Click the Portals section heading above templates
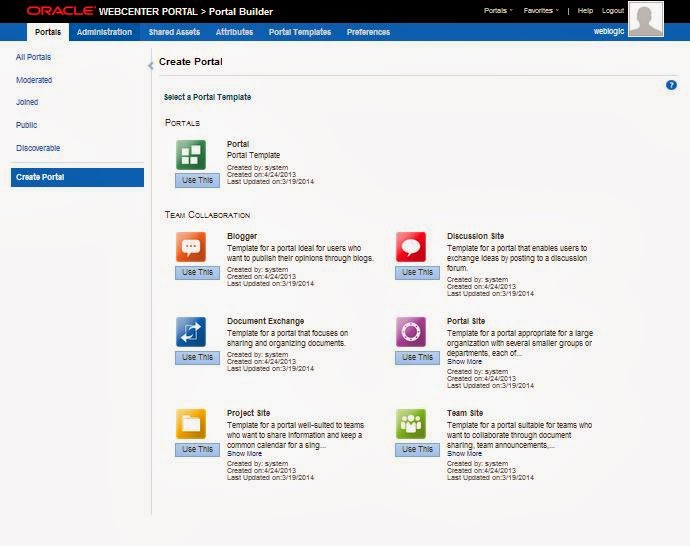Screen dimensions: 690x546 click(182, 123)
